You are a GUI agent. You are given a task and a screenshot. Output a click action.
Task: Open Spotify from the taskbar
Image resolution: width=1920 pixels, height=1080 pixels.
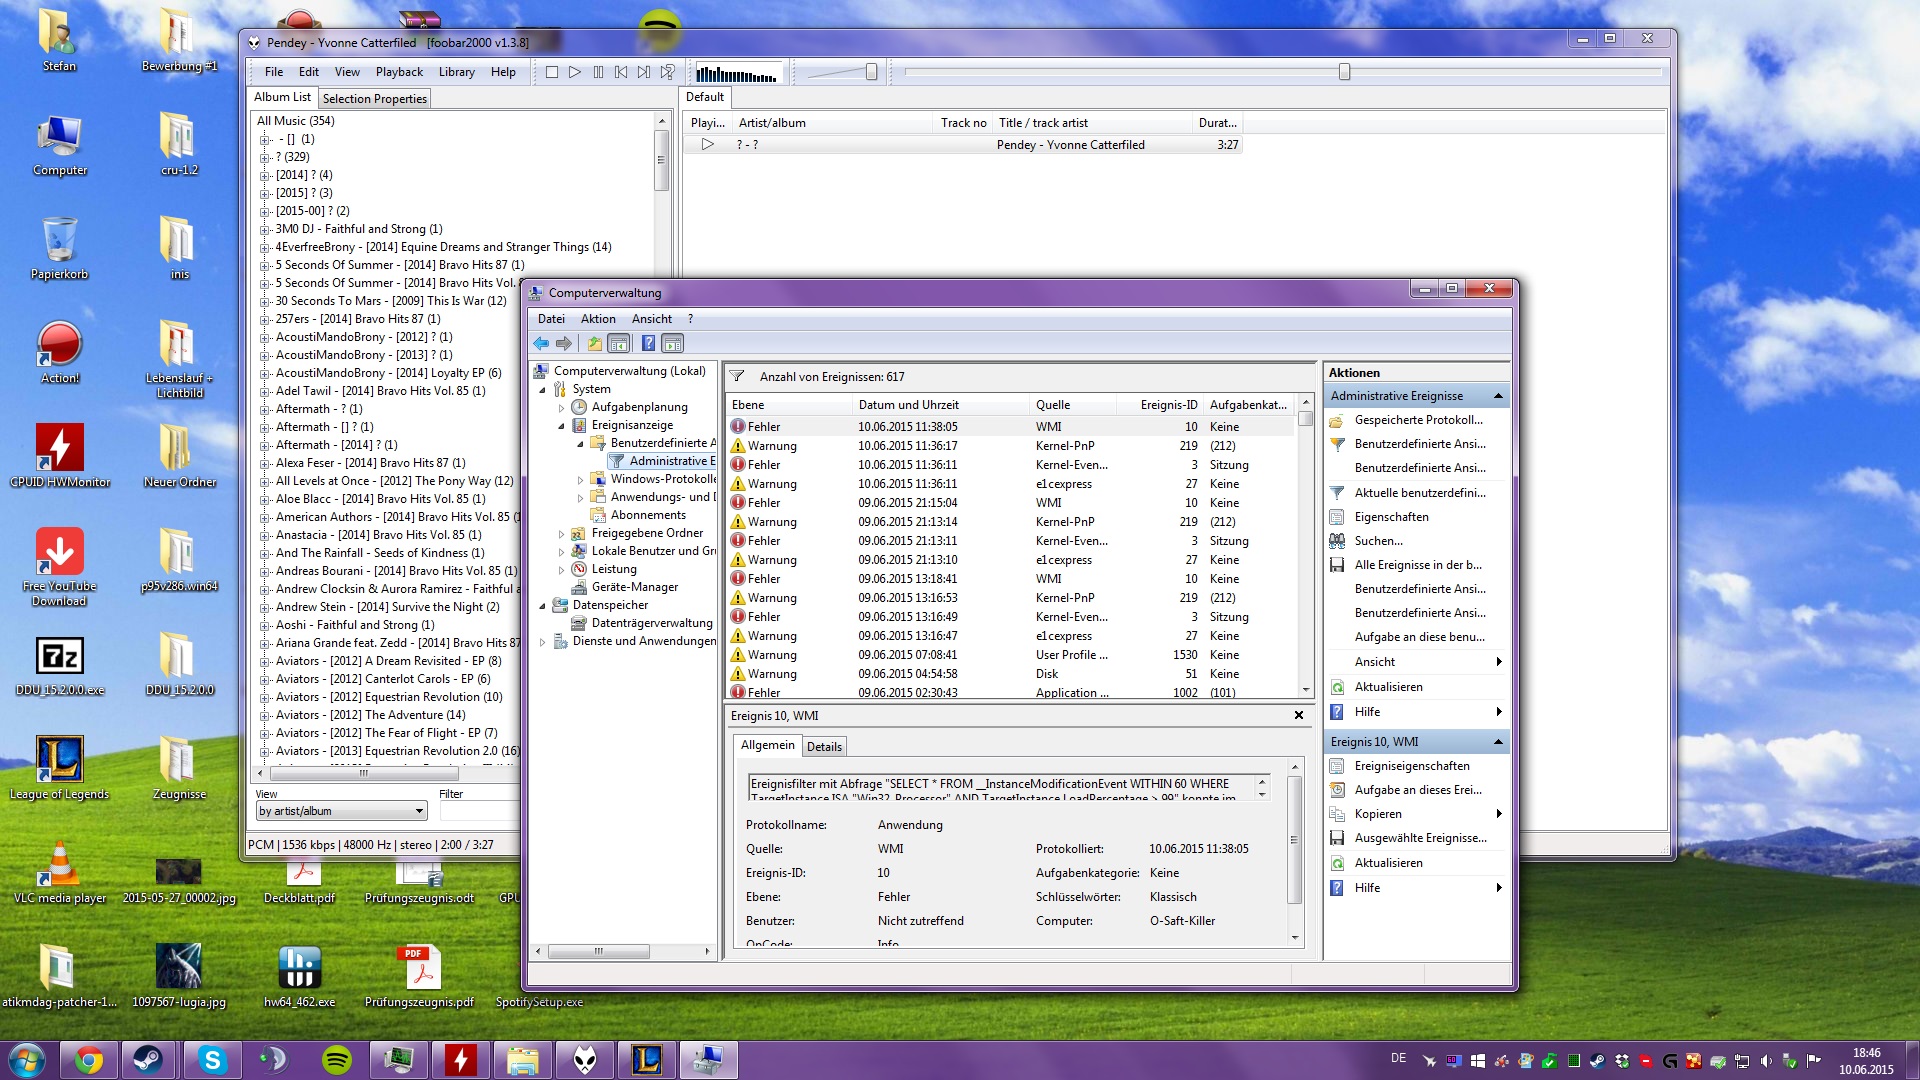[x=337, y=1060]
